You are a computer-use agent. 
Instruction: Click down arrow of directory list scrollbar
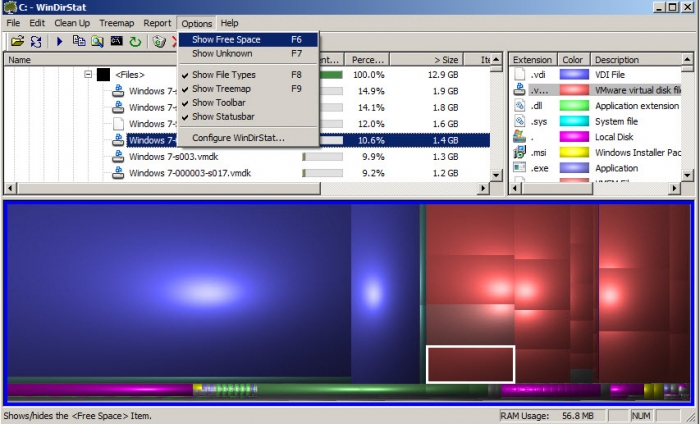coord(496,175)
